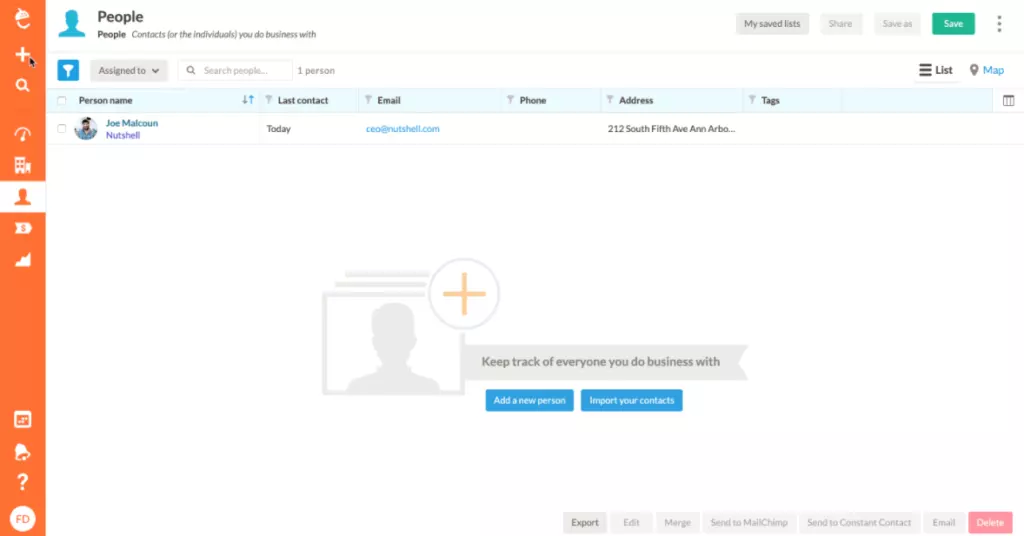Open the Nutshell company link
Viewport: 1024px width, 536px height.
pos(123,135)
